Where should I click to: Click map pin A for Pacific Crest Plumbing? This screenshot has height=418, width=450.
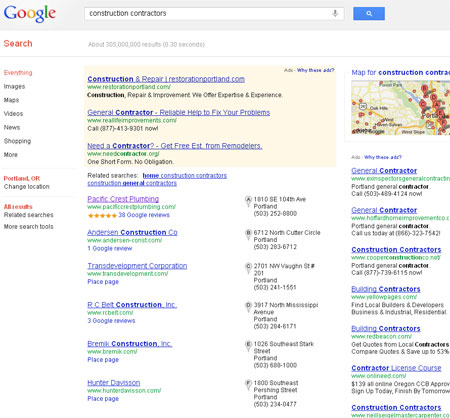[248, 201]
